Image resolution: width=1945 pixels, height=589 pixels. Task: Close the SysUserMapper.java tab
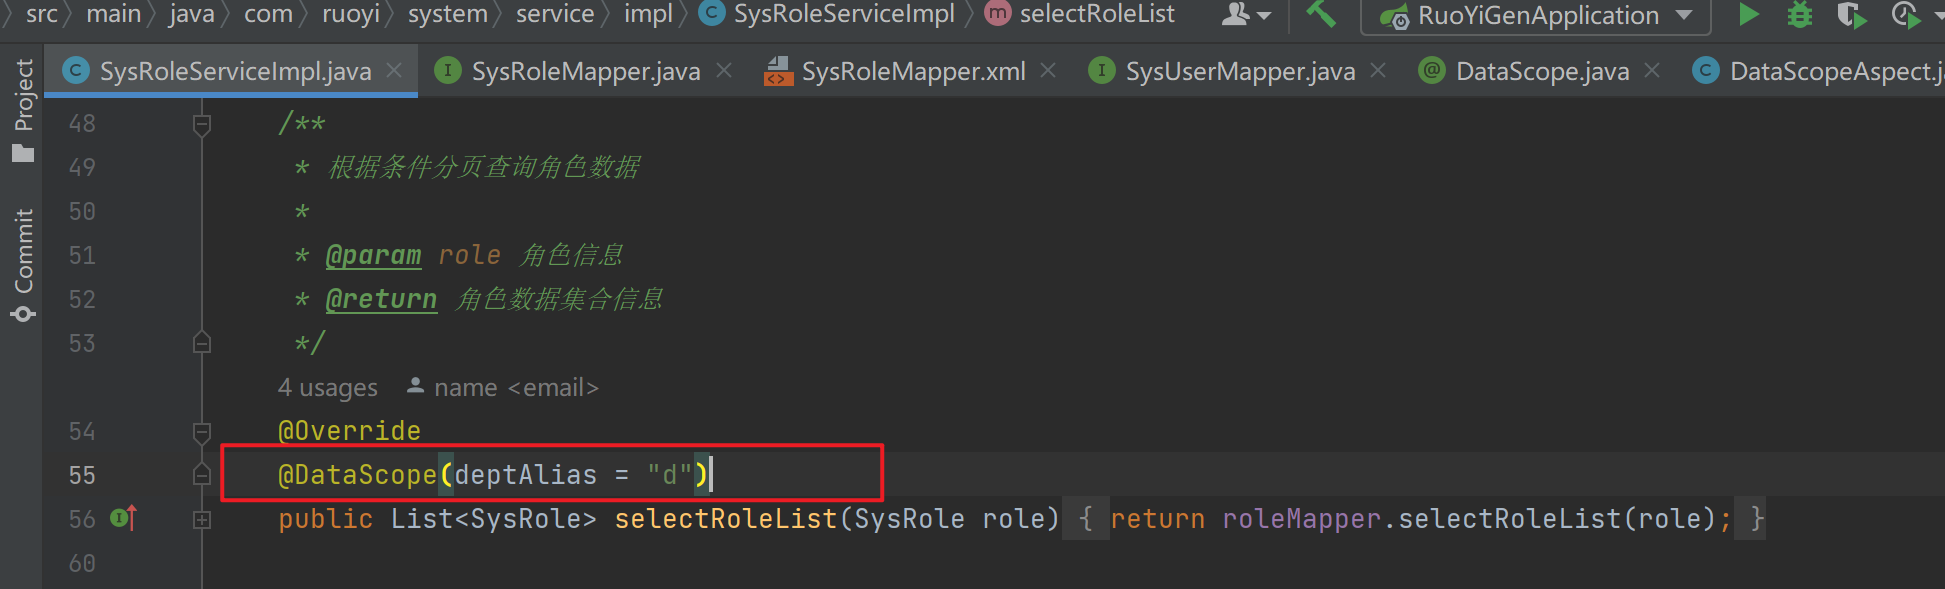[x=1378, y=71]
